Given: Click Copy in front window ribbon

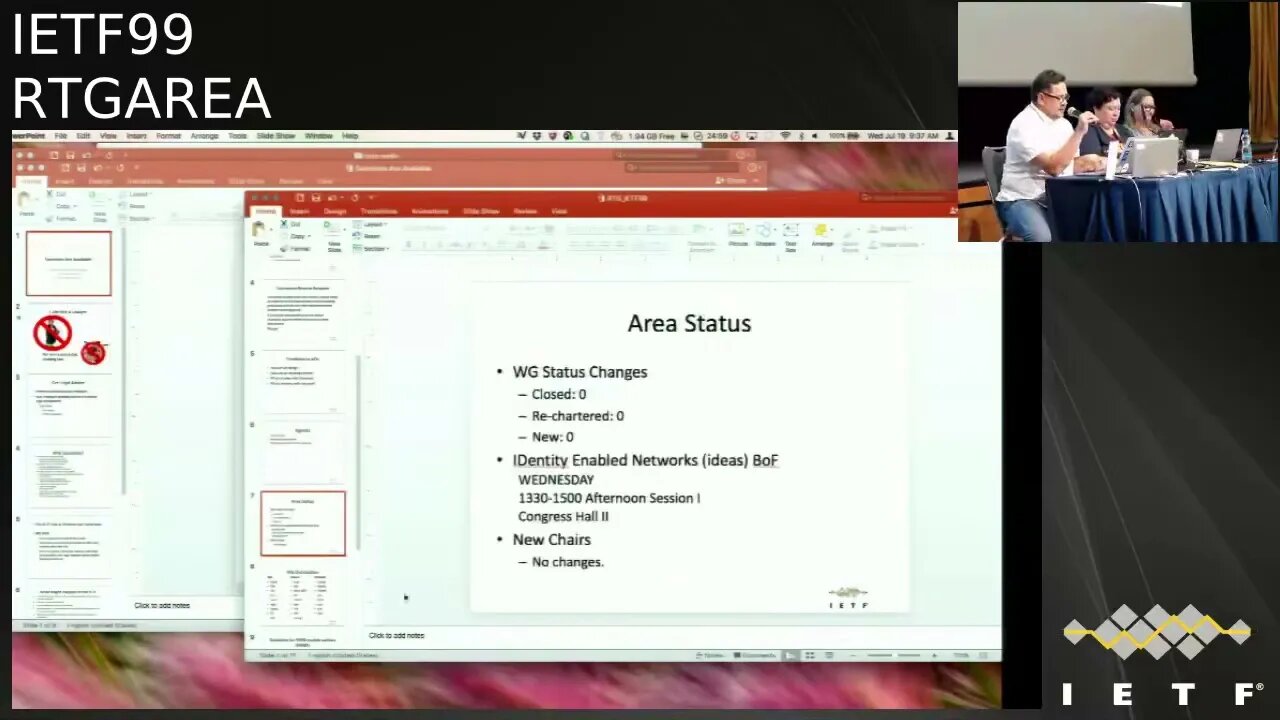Looking at the screenshot, I should coord(298,236).
